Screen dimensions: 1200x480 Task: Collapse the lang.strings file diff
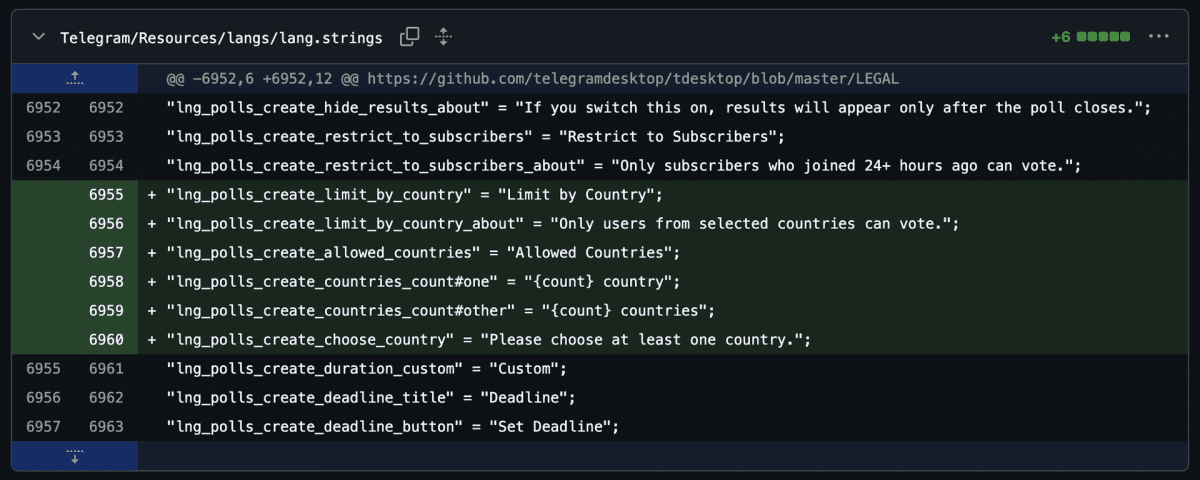tap(38, 37)
